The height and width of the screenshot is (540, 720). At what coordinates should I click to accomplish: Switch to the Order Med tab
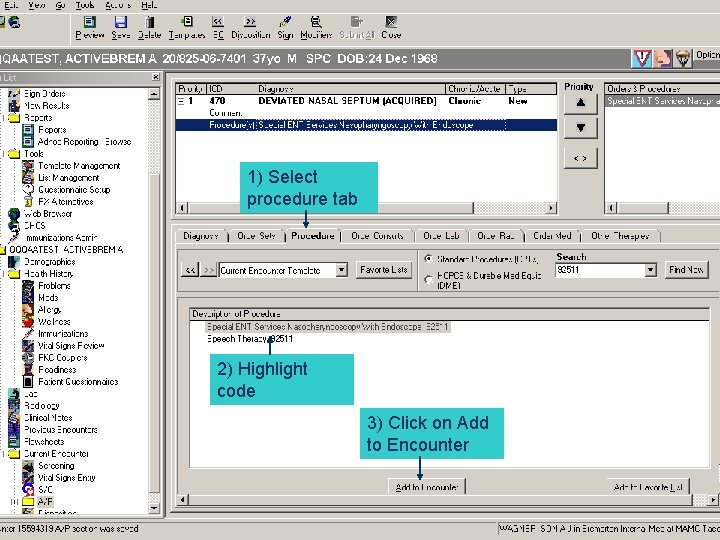pos(552,236)
